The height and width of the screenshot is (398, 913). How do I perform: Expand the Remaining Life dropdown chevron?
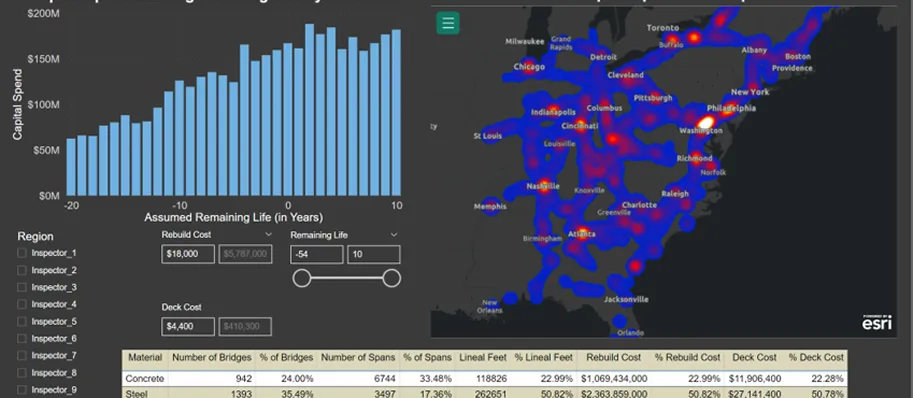pyautogui.click(x=394, y=234)
